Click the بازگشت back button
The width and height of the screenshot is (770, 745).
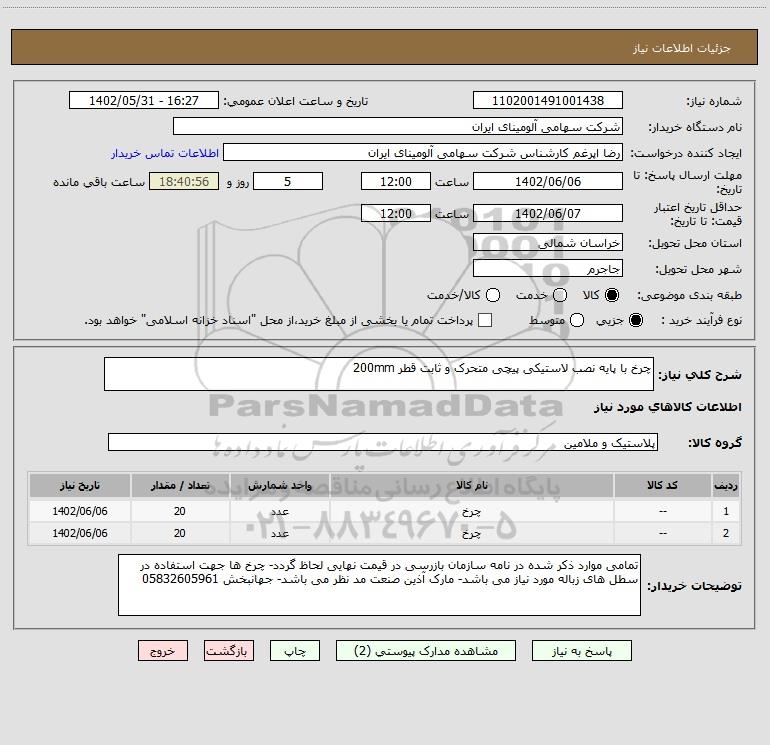pos(229,651)
